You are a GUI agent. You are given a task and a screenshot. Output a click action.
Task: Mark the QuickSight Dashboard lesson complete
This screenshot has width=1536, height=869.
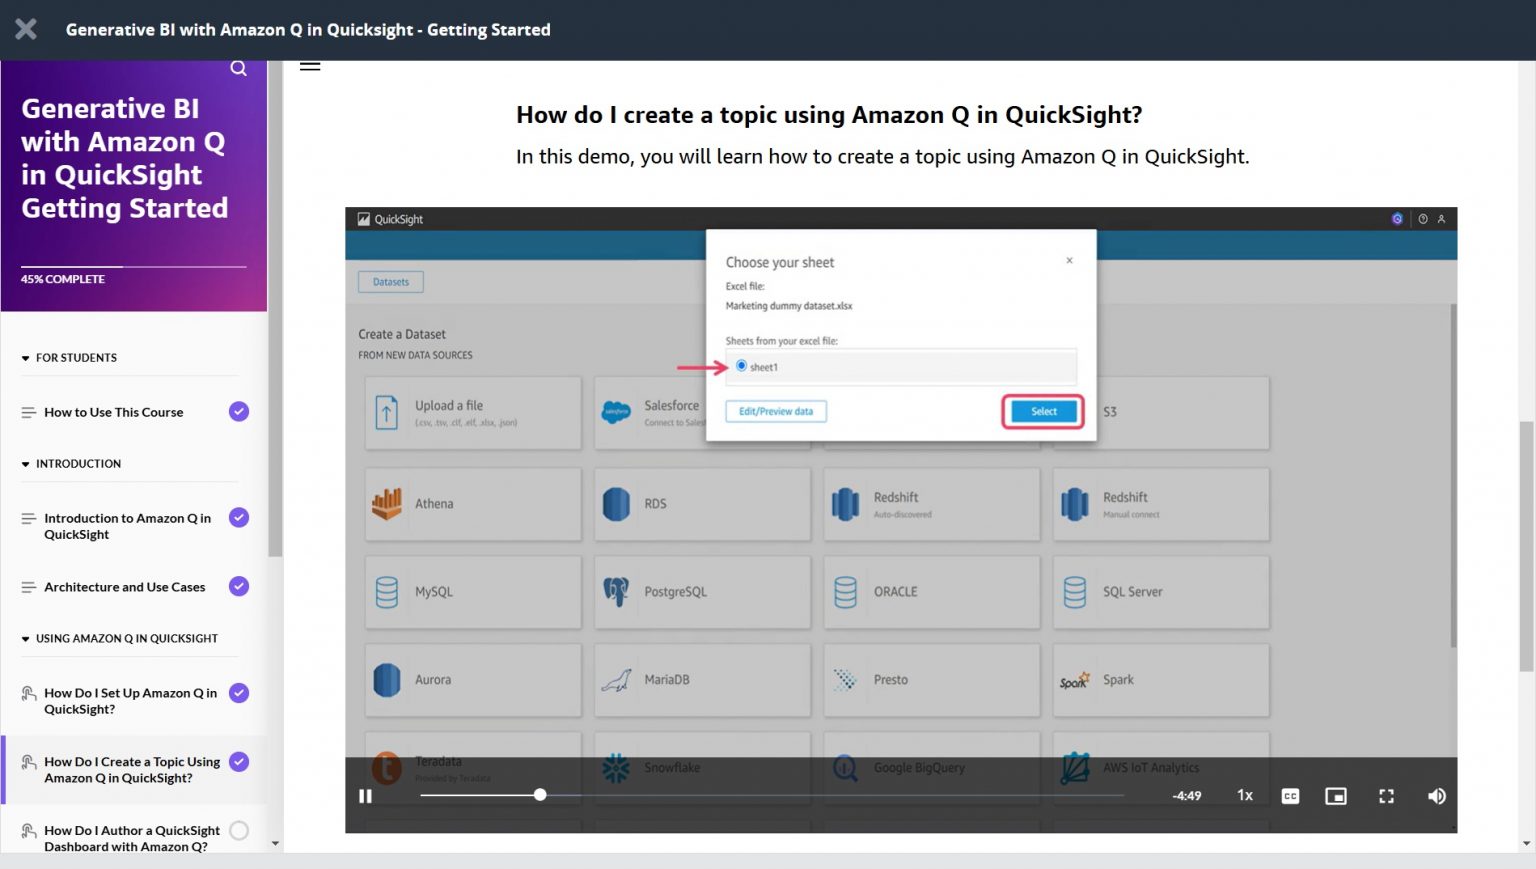click(238, 830)
